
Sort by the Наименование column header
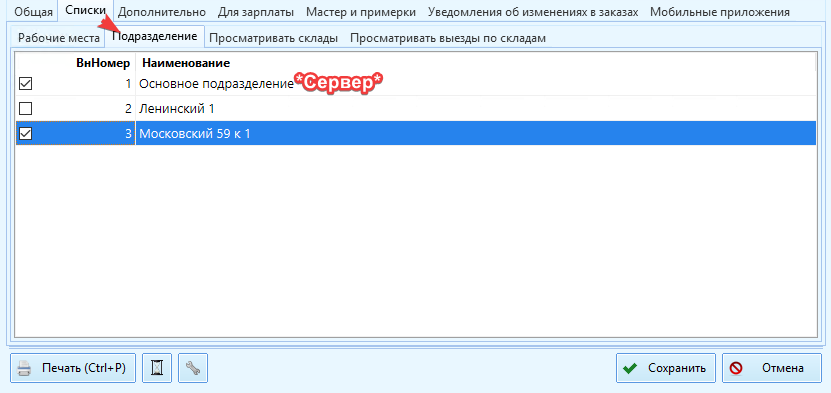(185, 64)
